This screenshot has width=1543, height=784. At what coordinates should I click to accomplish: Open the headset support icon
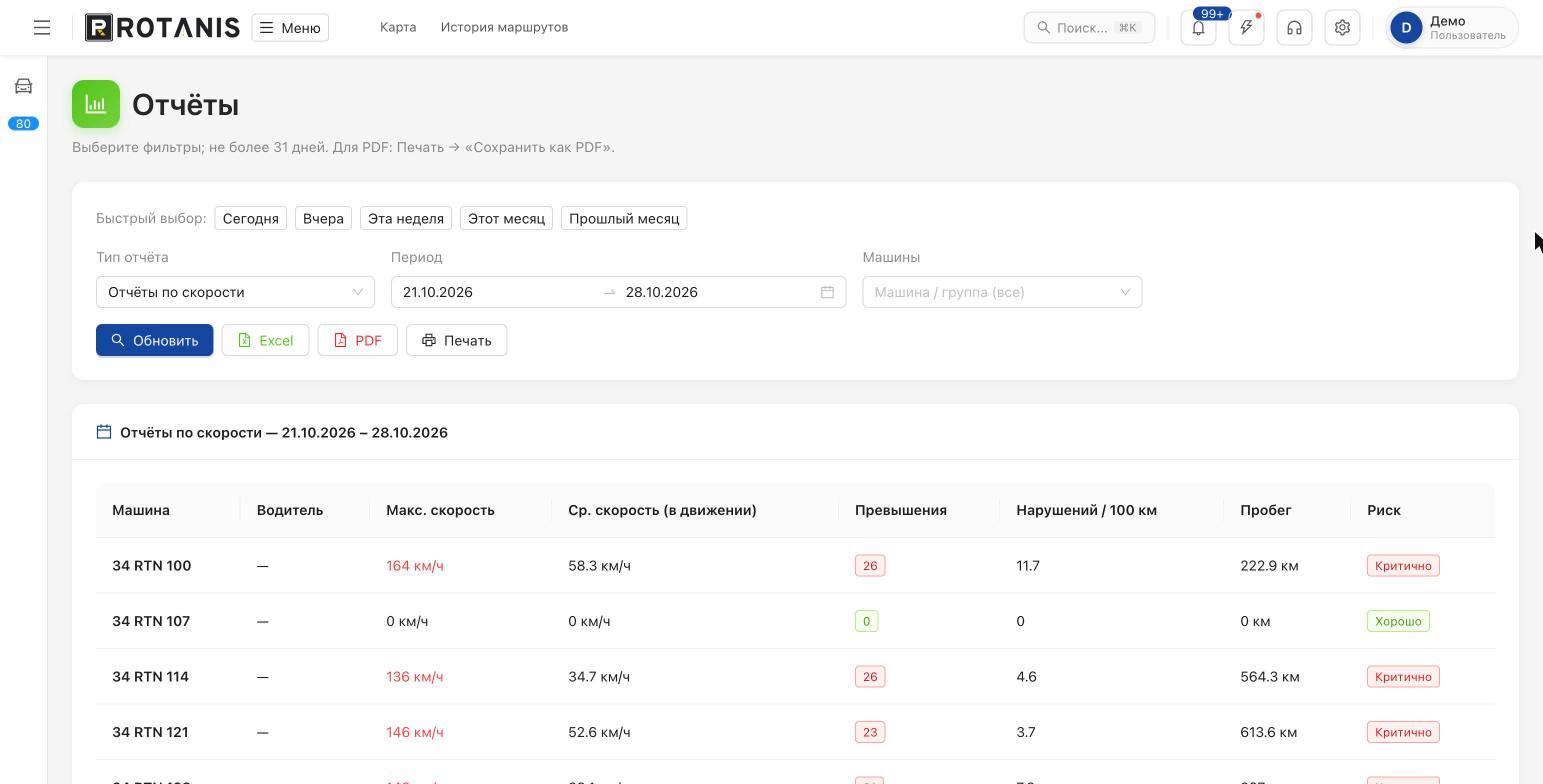point(1294,28)
